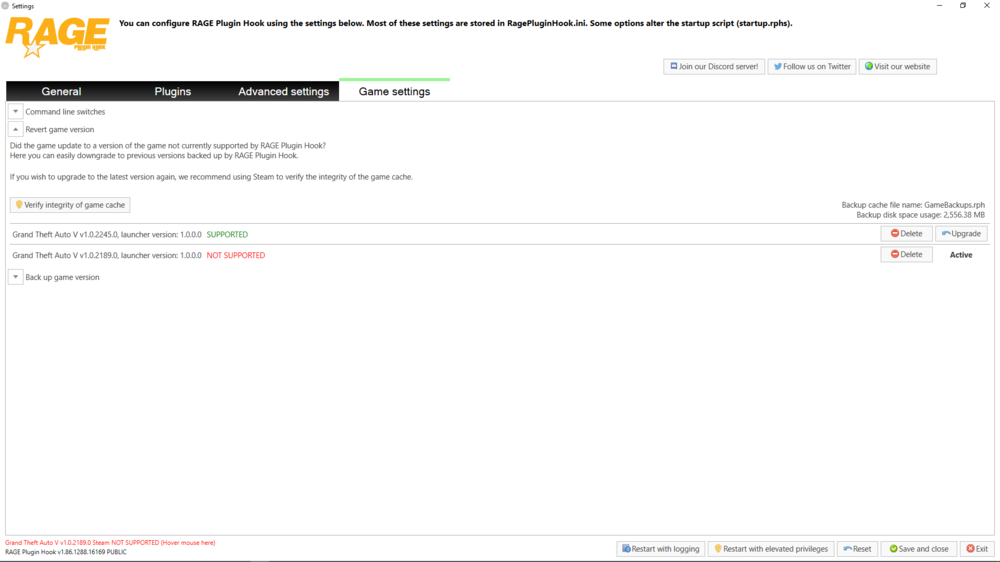Maximize the Settings window
Image resolution: width=1000 pixels, height=562 pixels.
[963, 6]
